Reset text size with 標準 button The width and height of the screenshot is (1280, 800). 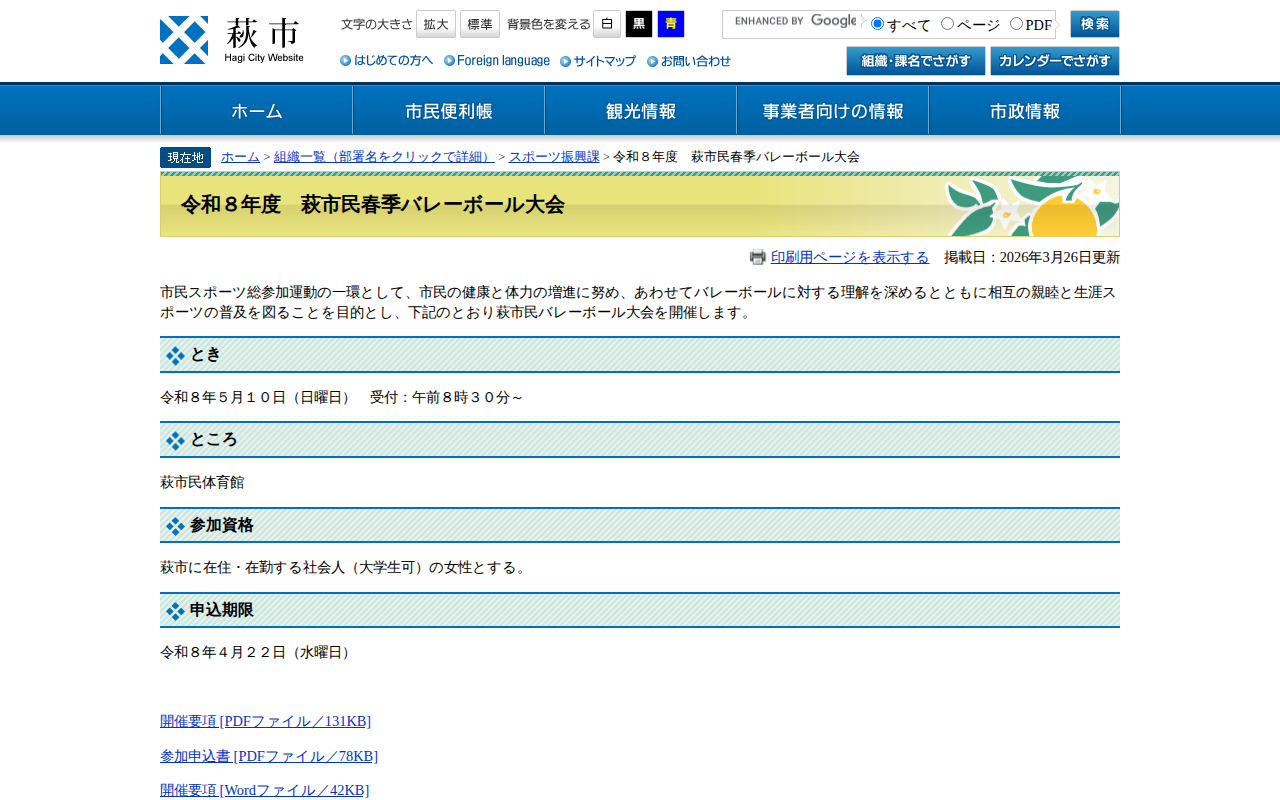click(x=480, y=24)
